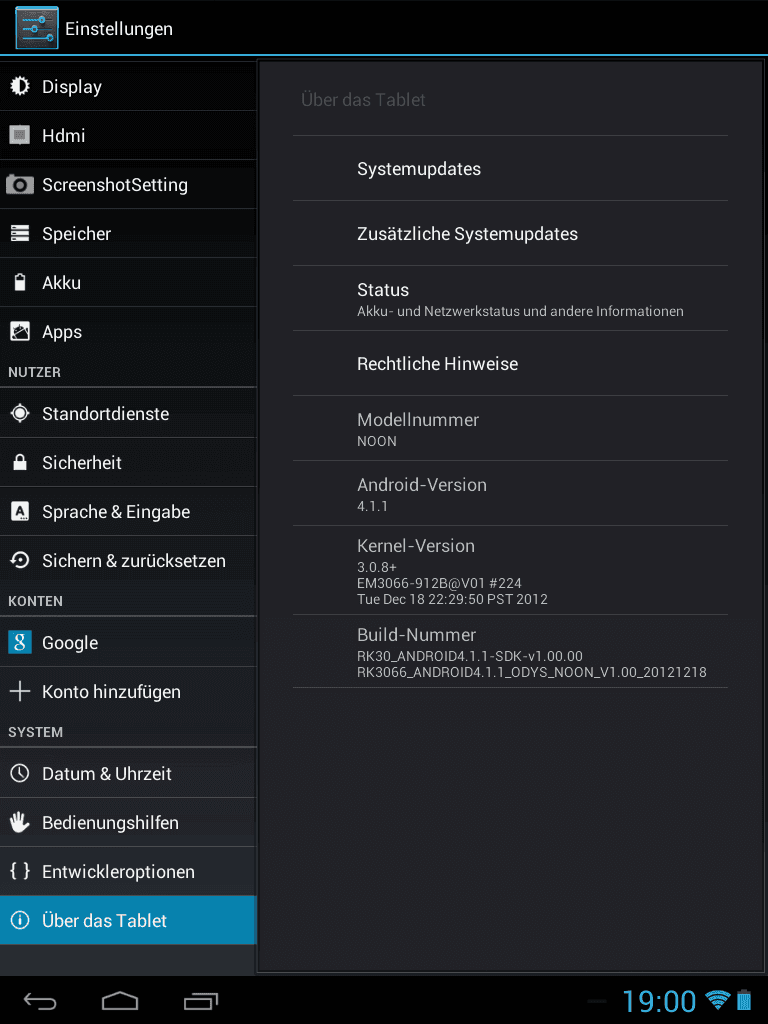Tap the Bedienungshilfen hand icon

[x=20, y=822]
